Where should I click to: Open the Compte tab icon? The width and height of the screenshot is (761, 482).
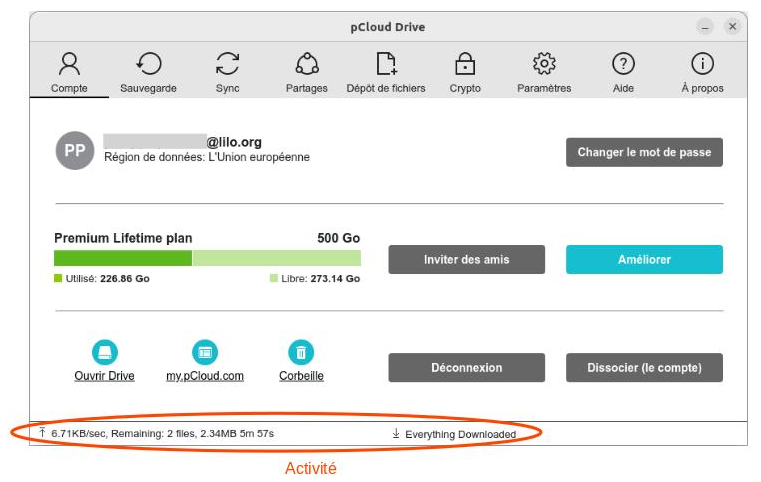[69, 64]
